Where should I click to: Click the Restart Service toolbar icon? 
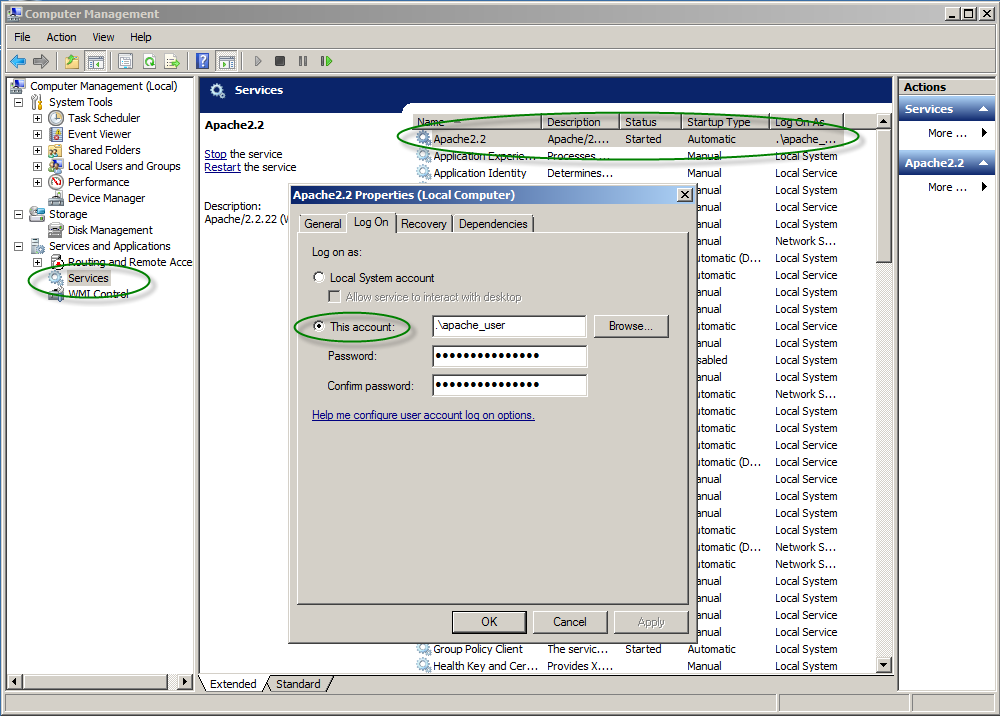[x=327, y=61]
